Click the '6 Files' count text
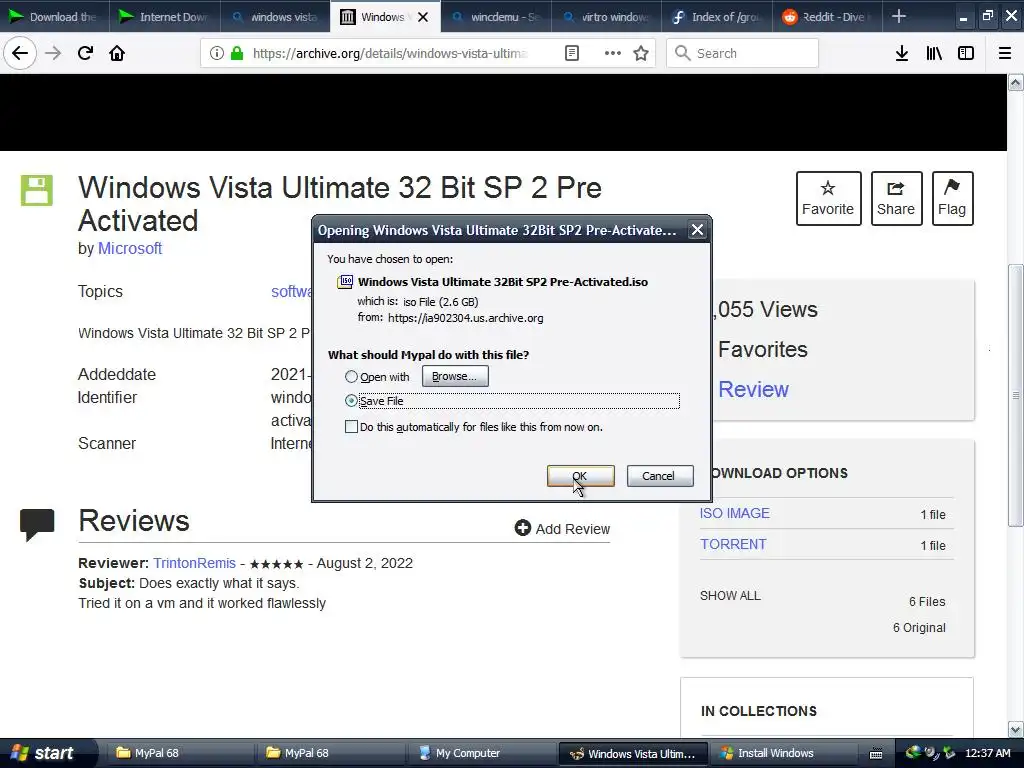 click(x=927, y=601)
